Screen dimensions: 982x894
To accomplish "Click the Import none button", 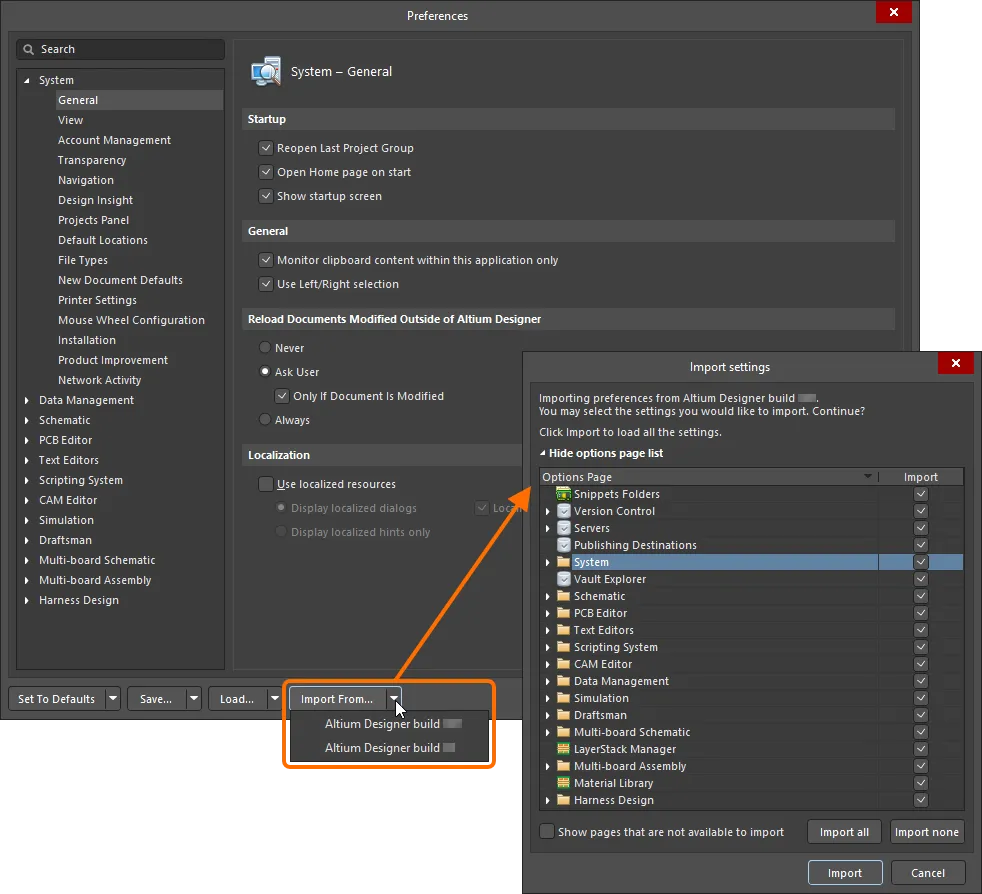I will (926, 831).
